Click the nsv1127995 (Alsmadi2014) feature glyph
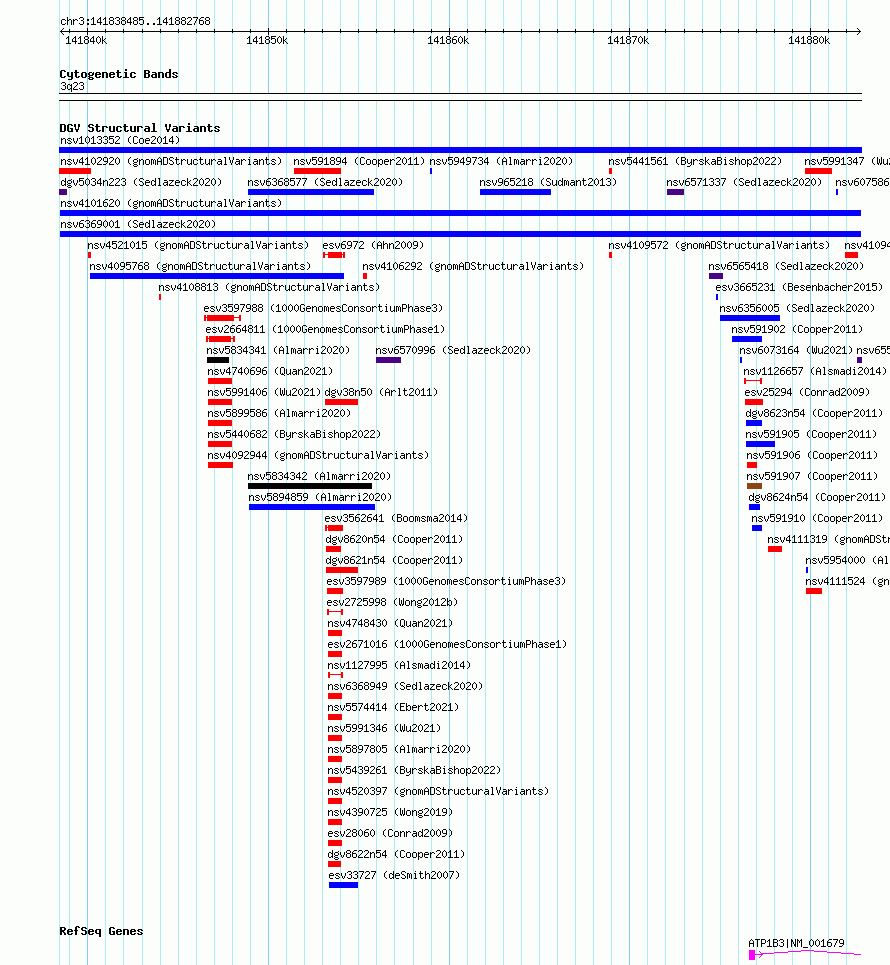Viewport: 890px width, 965px height. click(x=335, y=675)
